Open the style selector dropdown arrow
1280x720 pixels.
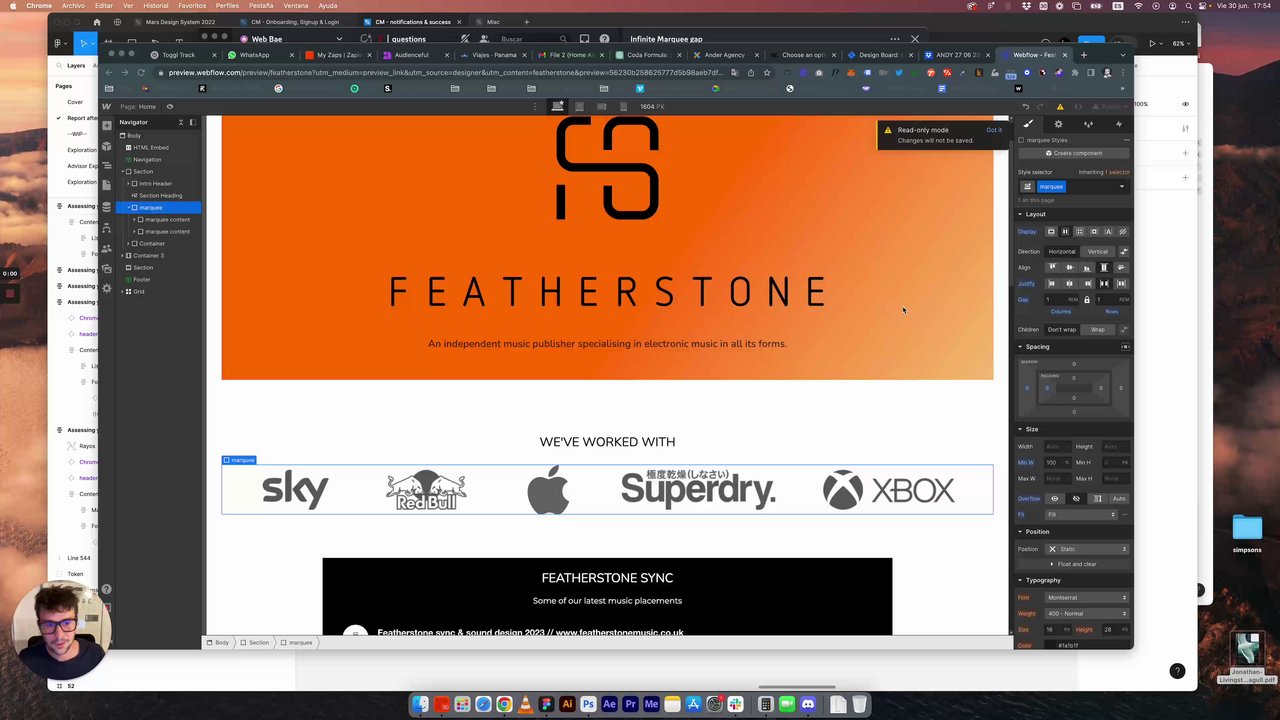1121,187
